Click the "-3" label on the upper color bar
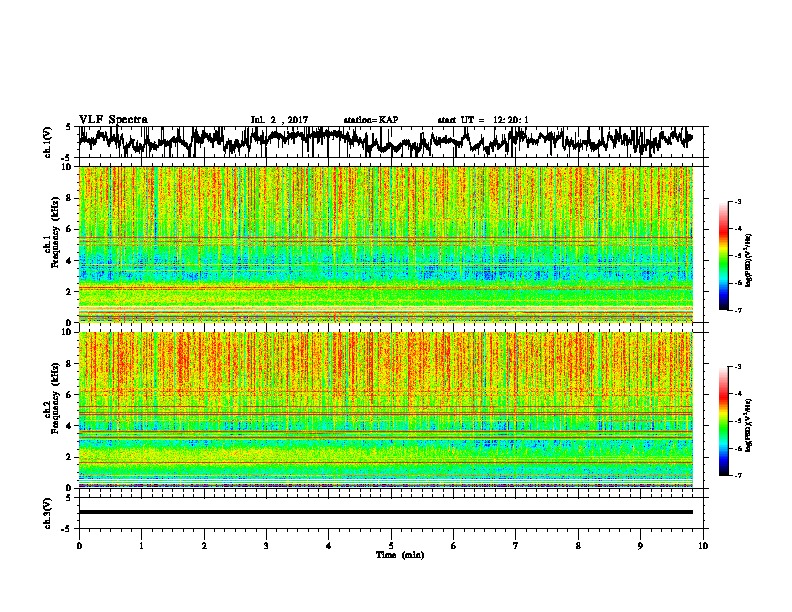Image resolution: width=792 pixels, height=612 pixels. (x=737, y=201)
